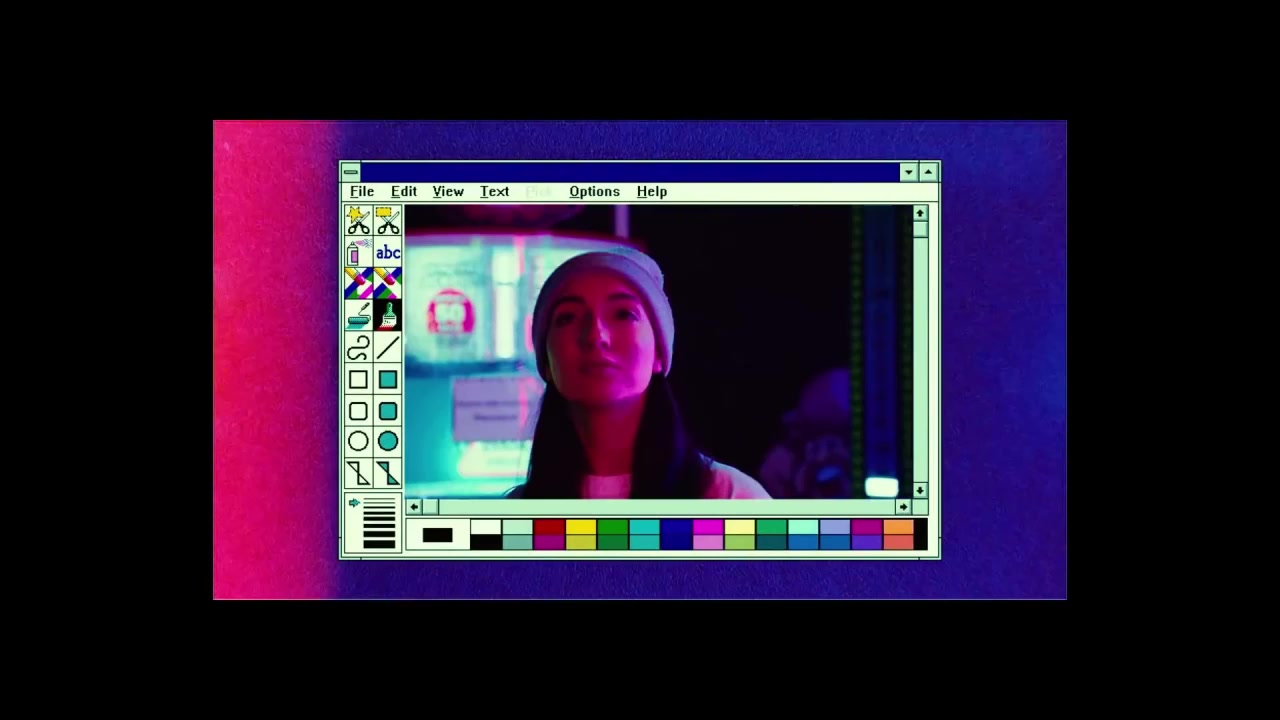Choose the thinnest line width
The image size is (1280, 720).
[x=379, y=499]
